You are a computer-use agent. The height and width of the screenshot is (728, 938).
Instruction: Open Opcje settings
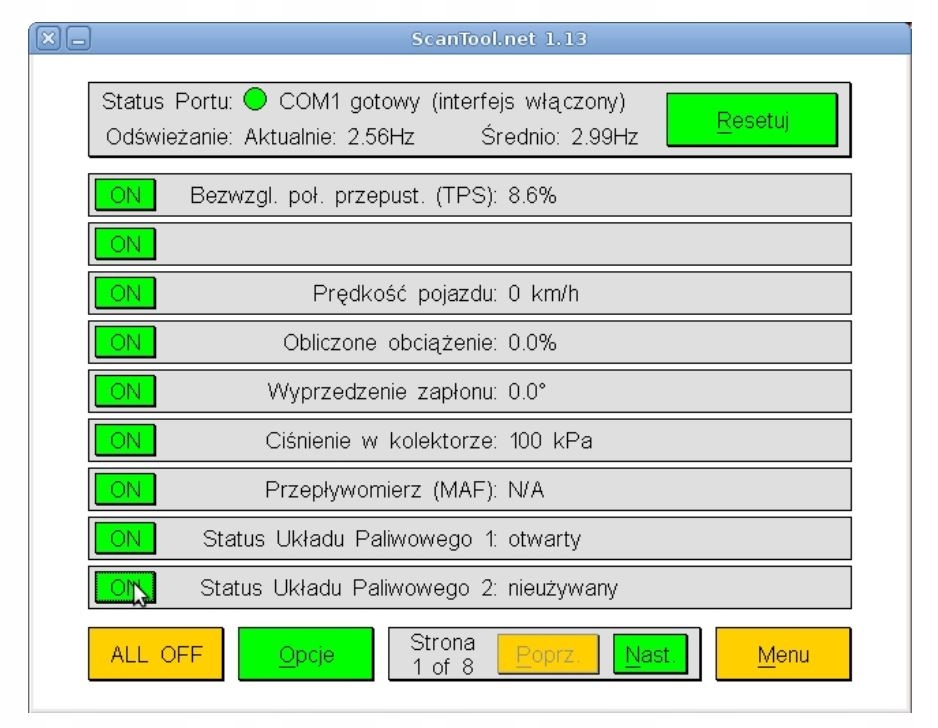pos(305,655)
